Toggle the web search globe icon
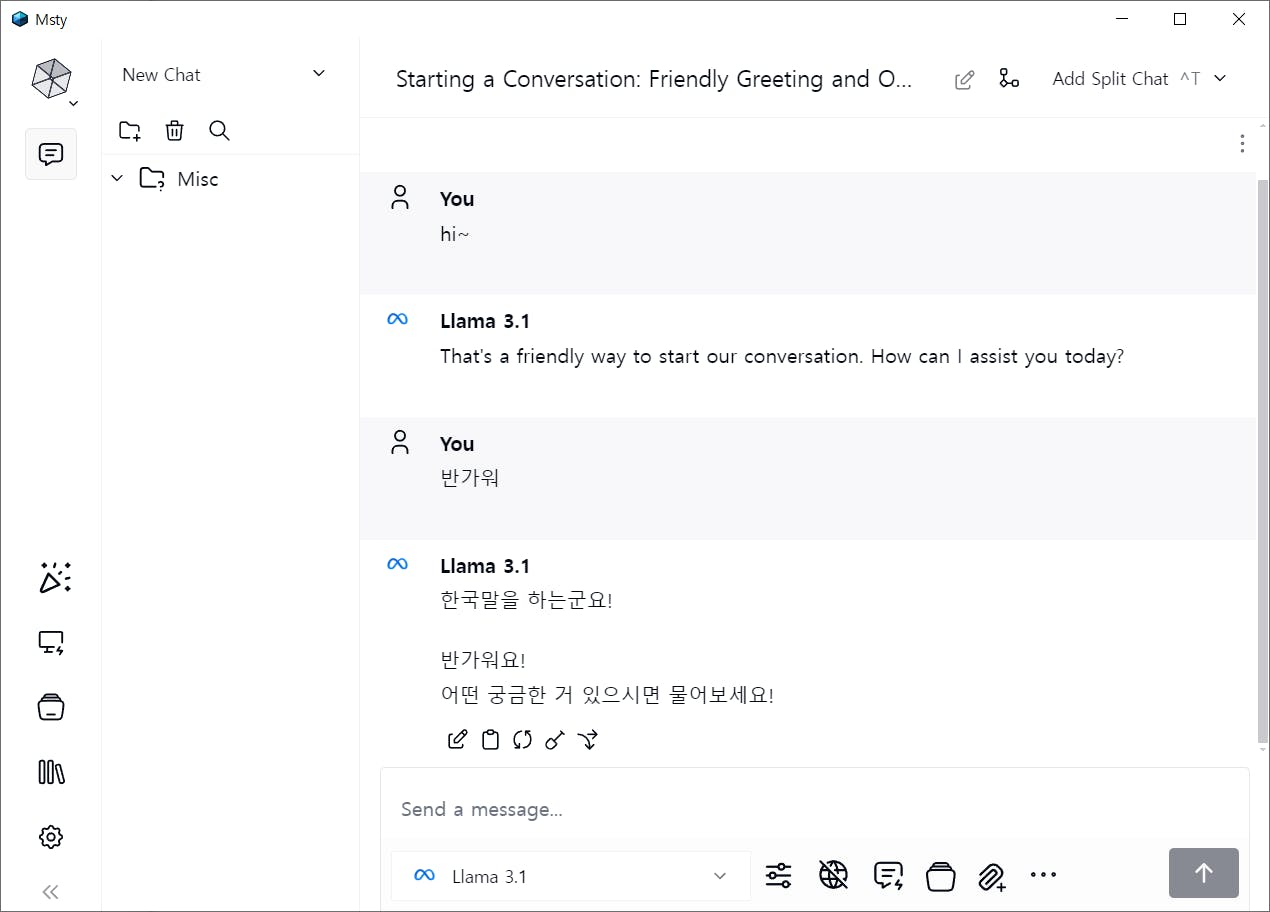Screen dimensions: 1270x912 coord(833,876)
